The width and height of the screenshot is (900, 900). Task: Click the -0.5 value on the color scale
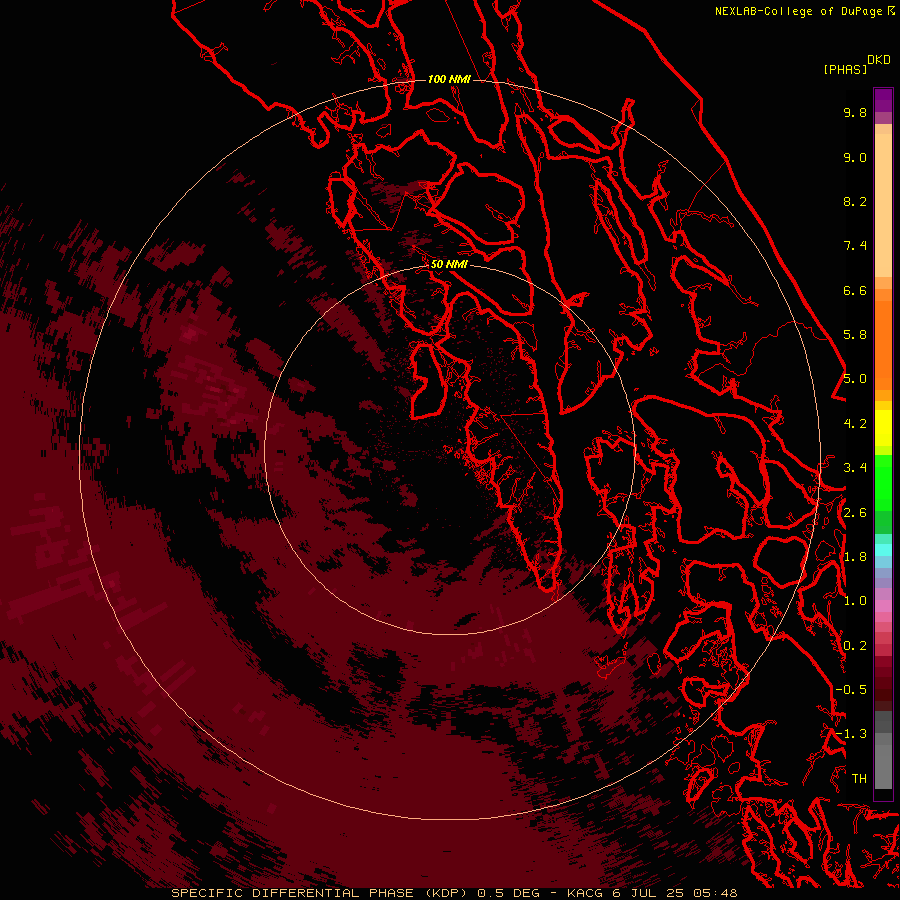tap(851, 690)
